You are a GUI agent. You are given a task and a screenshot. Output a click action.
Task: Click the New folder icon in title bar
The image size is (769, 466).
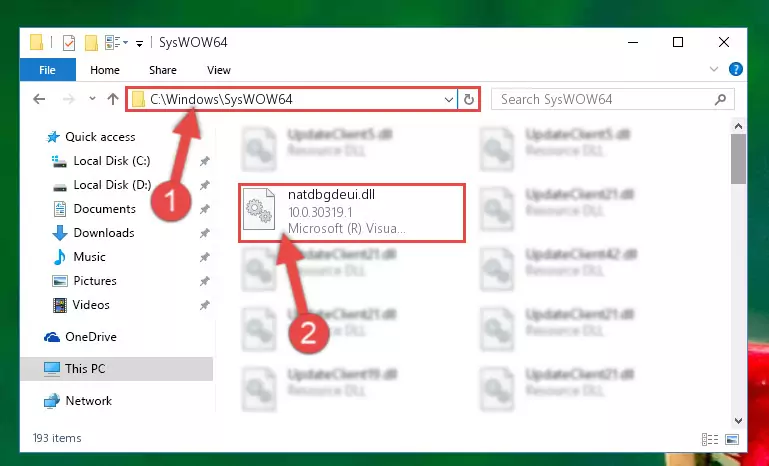[x=91, y=43]
